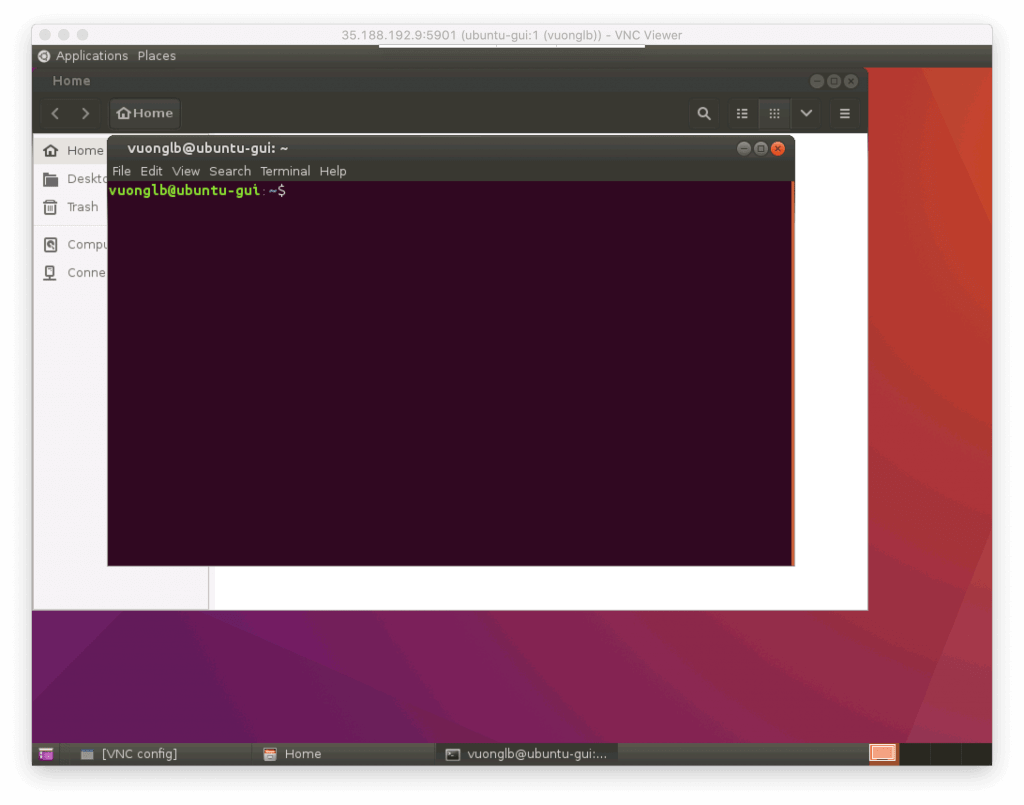This screenshot has height=805, width=1024.
Task: Select Desktop folder in the sidebar
Action: [x=71, y=179]
